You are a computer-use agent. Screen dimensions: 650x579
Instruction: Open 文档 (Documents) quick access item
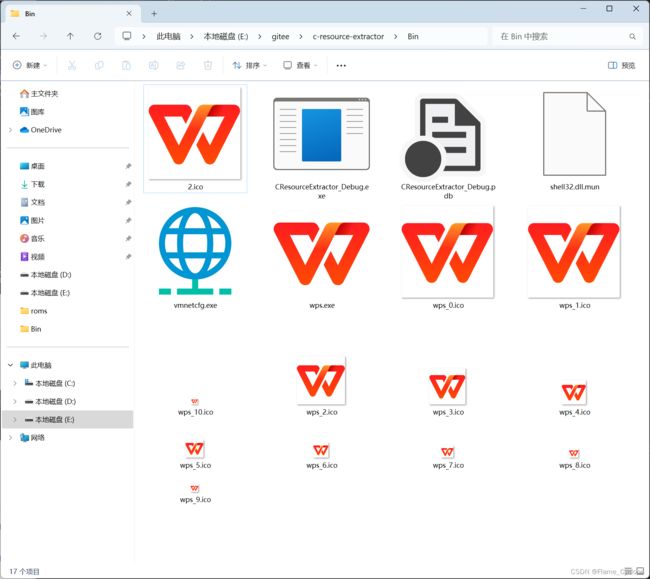[32, 202]
